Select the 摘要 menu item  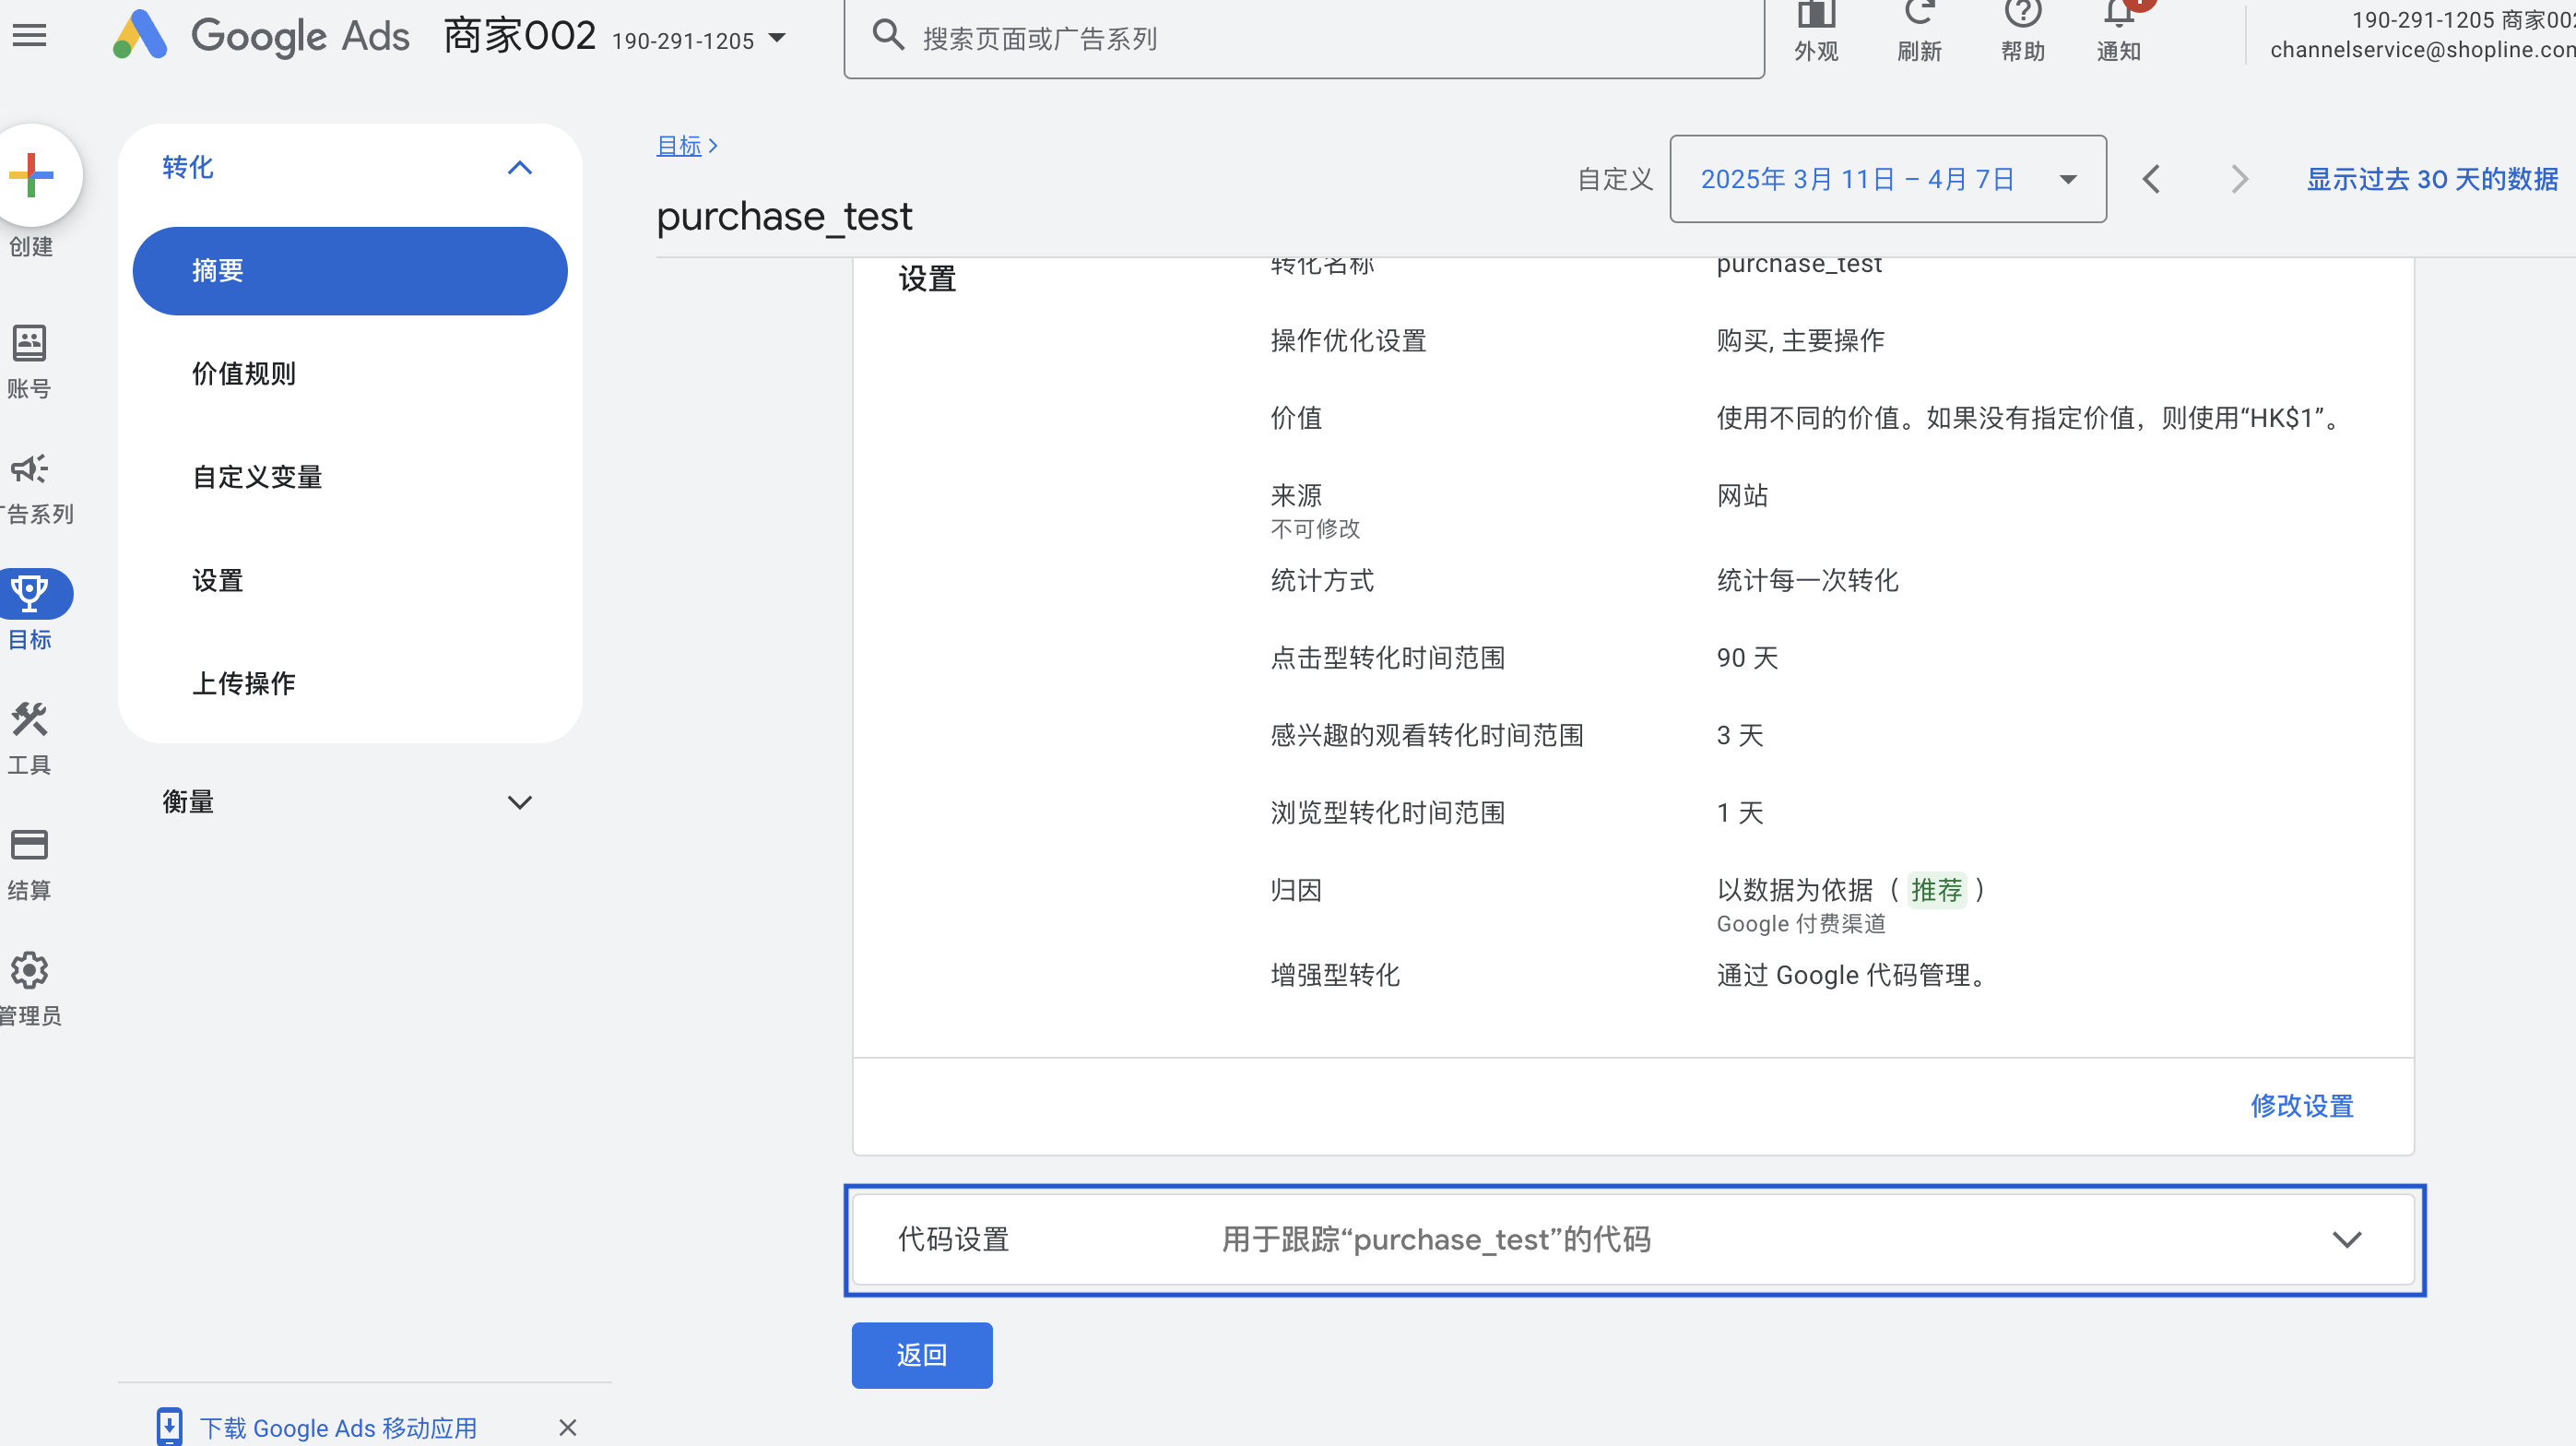[350, 271]
